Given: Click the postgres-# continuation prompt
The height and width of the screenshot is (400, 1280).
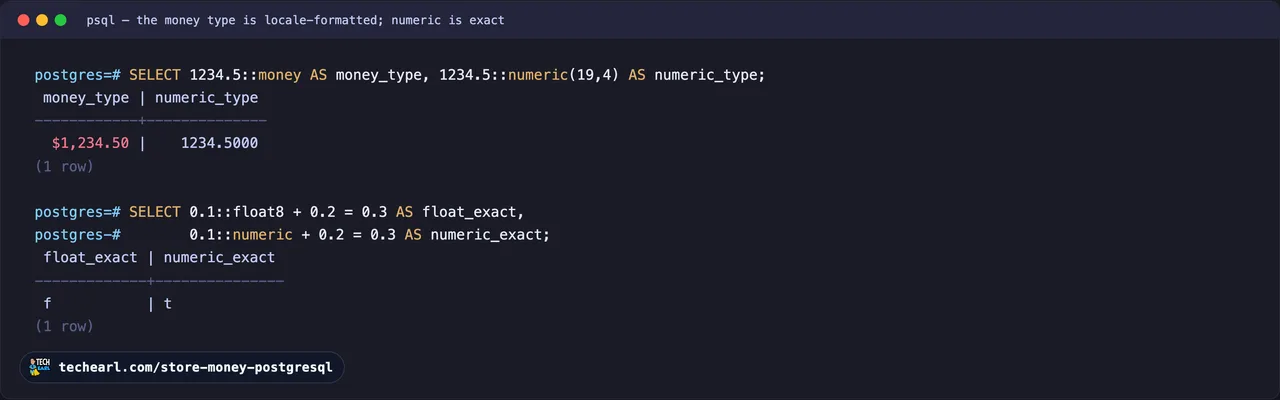Looking at the screenshot, I should 77,235.
